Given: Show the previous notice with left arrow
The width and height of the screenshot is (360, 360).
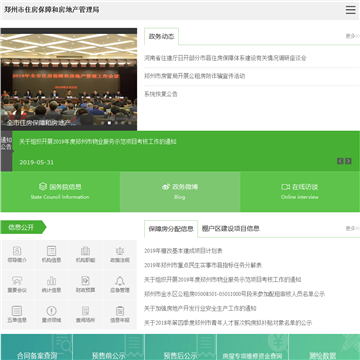Looking at the screenshot, I should [x=340, y=161].
